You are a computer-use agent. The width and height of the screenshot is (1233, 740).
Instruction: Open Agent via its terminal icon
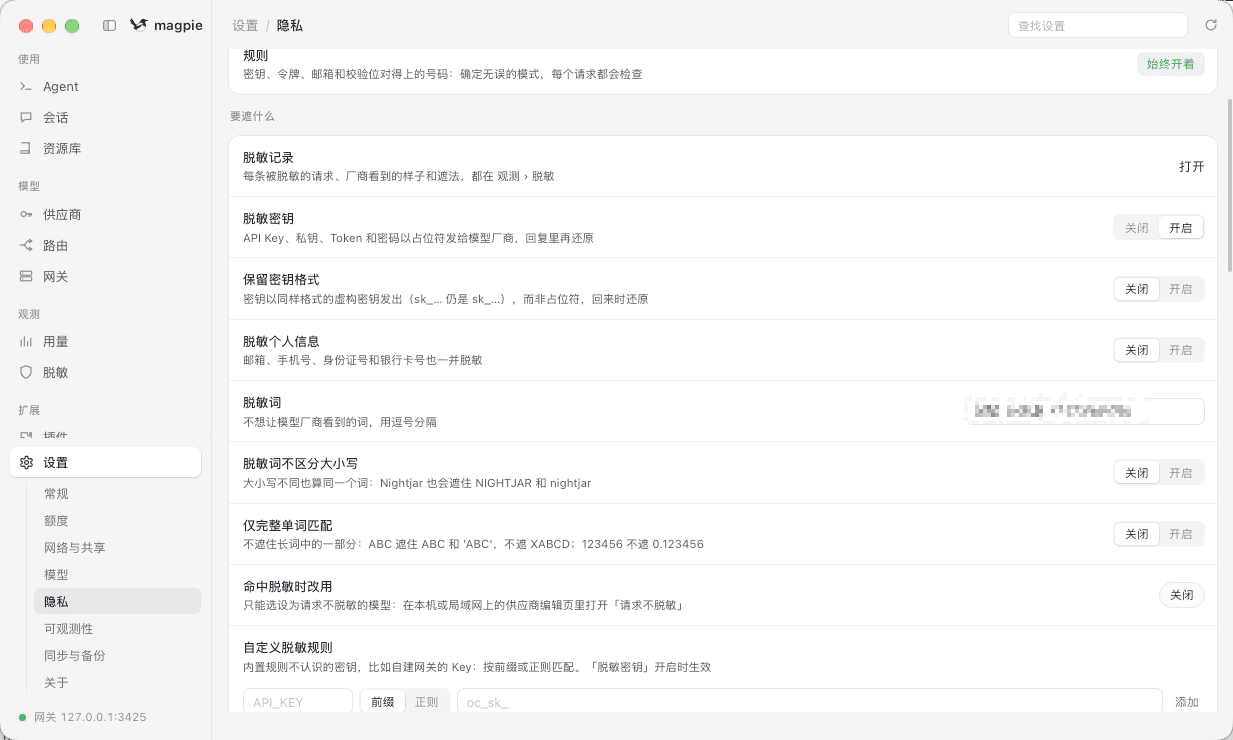pos(26,87)
